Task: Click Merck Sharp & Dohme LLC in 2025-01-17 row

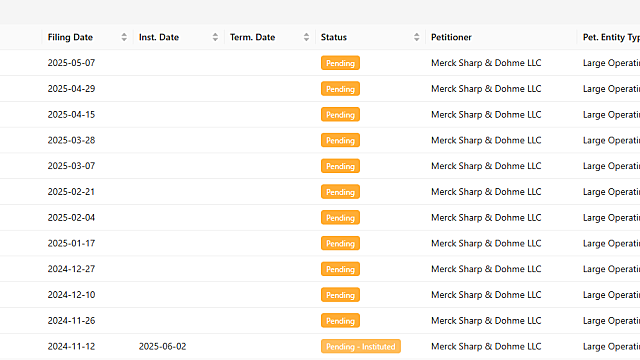Action: pyautogui.click(x=486, y=243)
